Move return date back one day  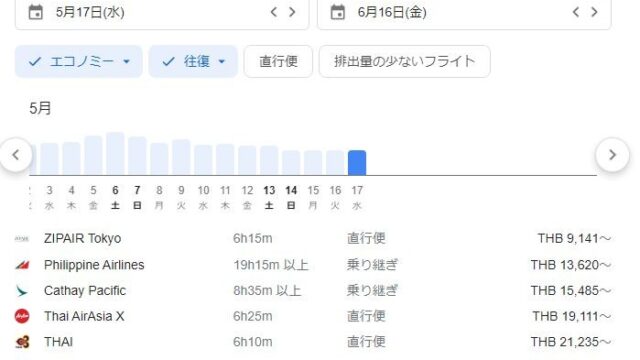click(x=576, y=12)
